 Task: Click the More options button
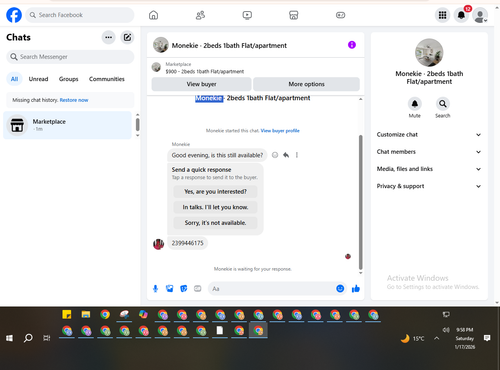pos(306,84)
